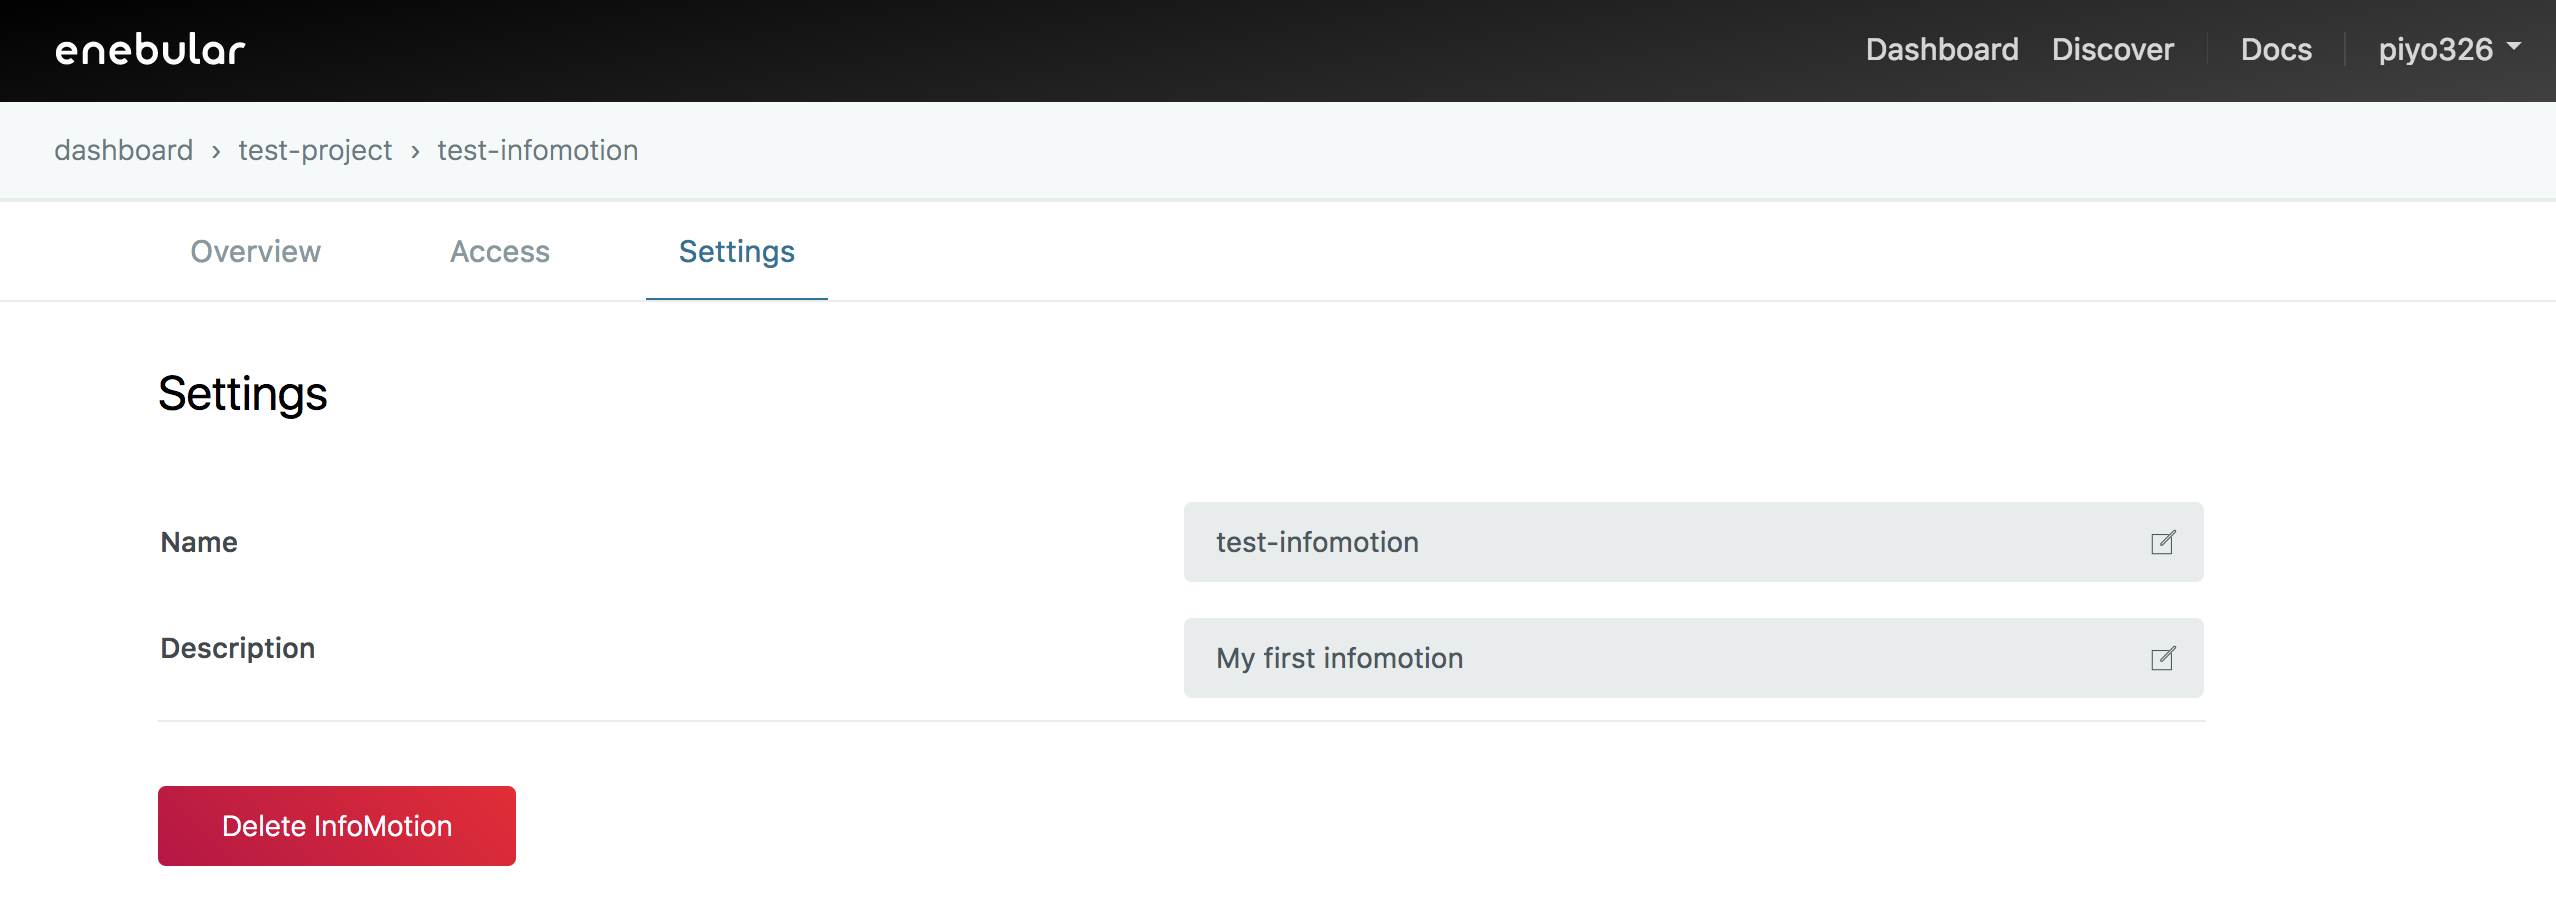Click the Name field label
This screenshot has width=2556, height=918.
click(199, 542)
